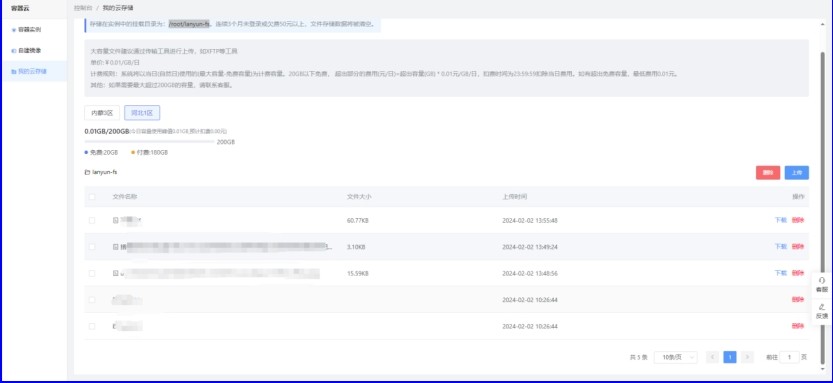Viewport: 833px width, 383px height.
Task: Go to previous page with left arrow
Action: pyautogui.click(x=712, y=358)
